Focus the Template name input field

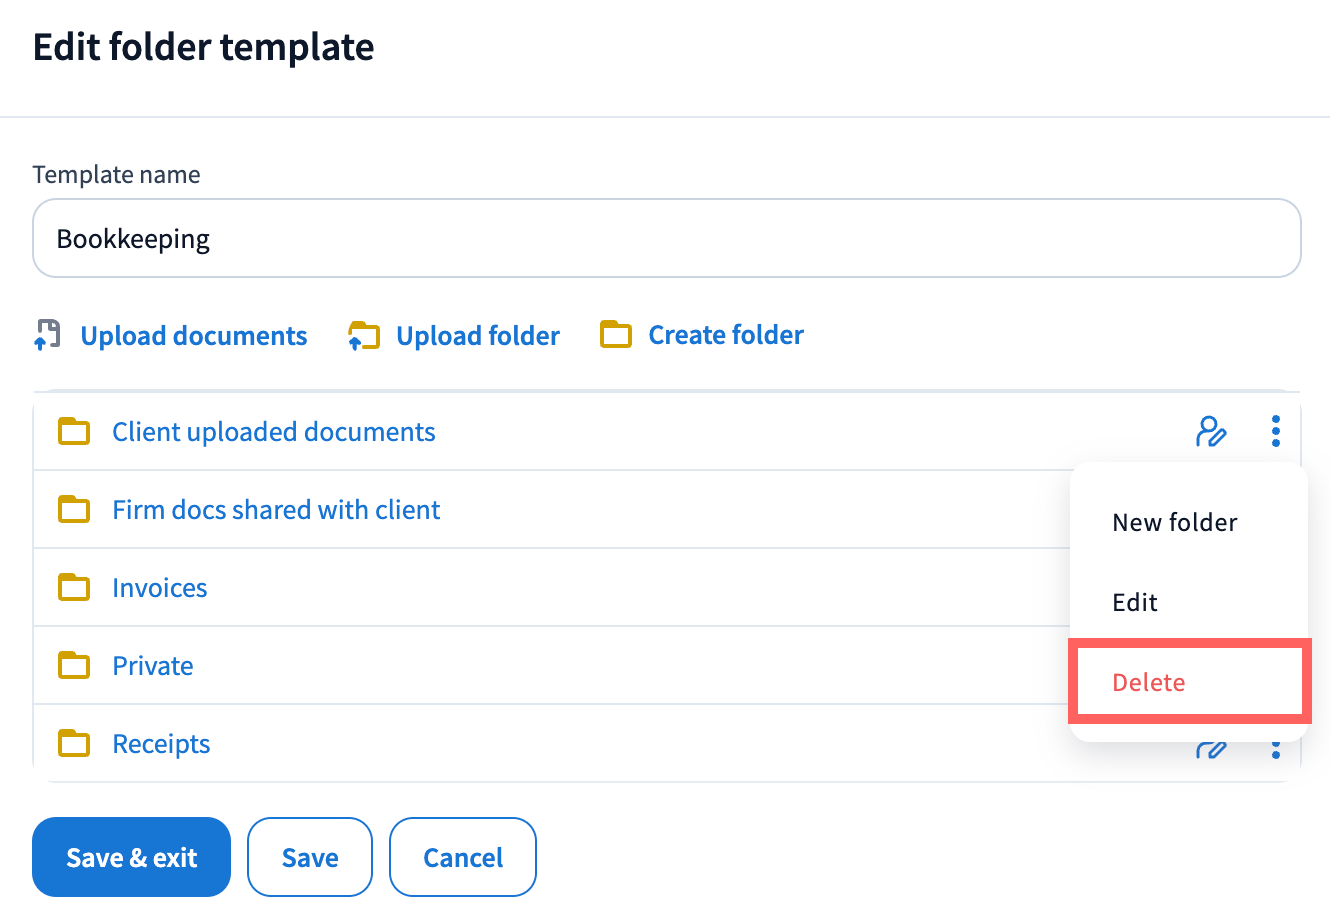666,239
